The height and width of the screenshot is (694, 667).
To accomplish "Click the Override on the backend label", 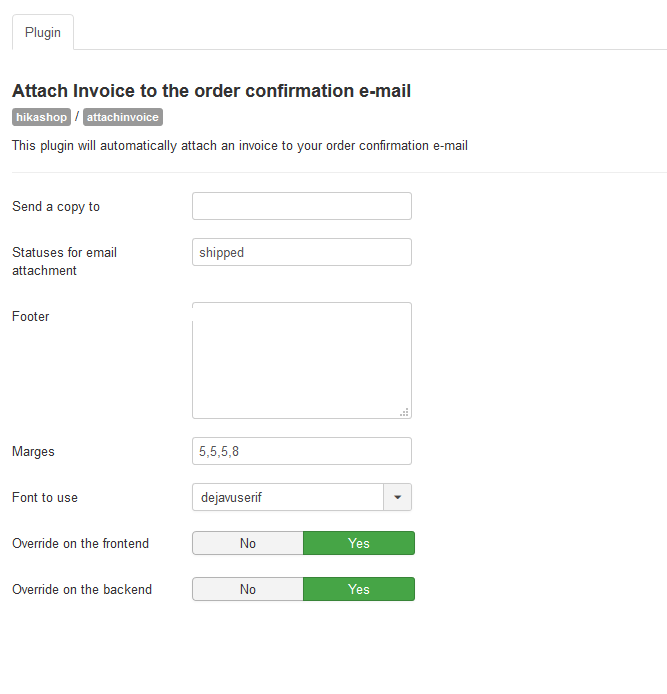I will (82, 590).
